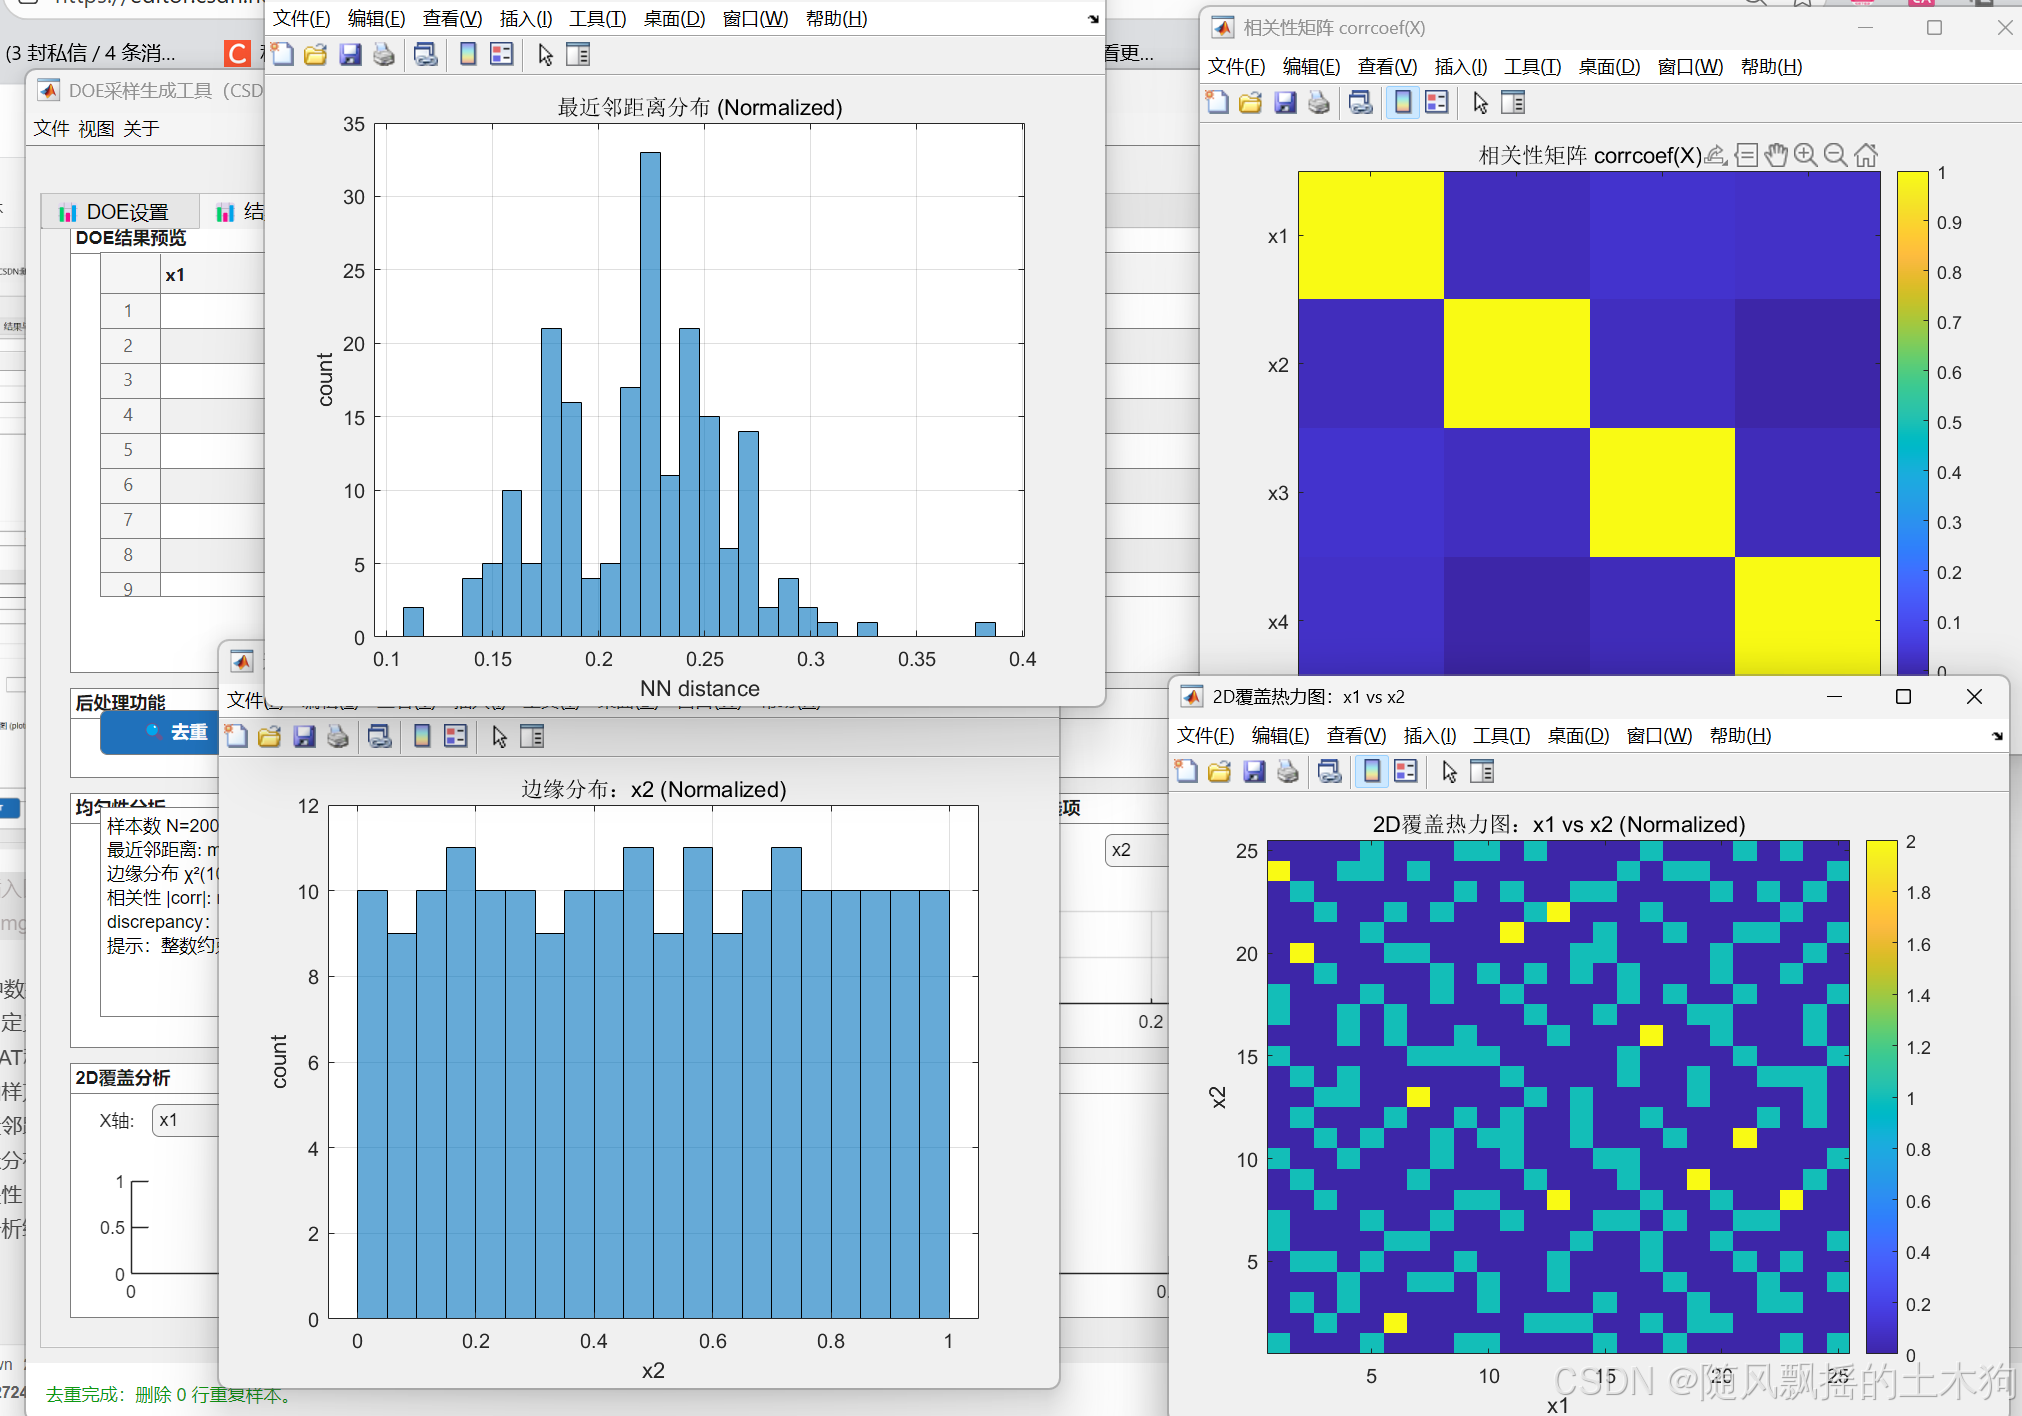2022x1416 pixels.
Task: Open the X轴 x1 dropdown in 2D覆盖分析
Action: 185,1120
